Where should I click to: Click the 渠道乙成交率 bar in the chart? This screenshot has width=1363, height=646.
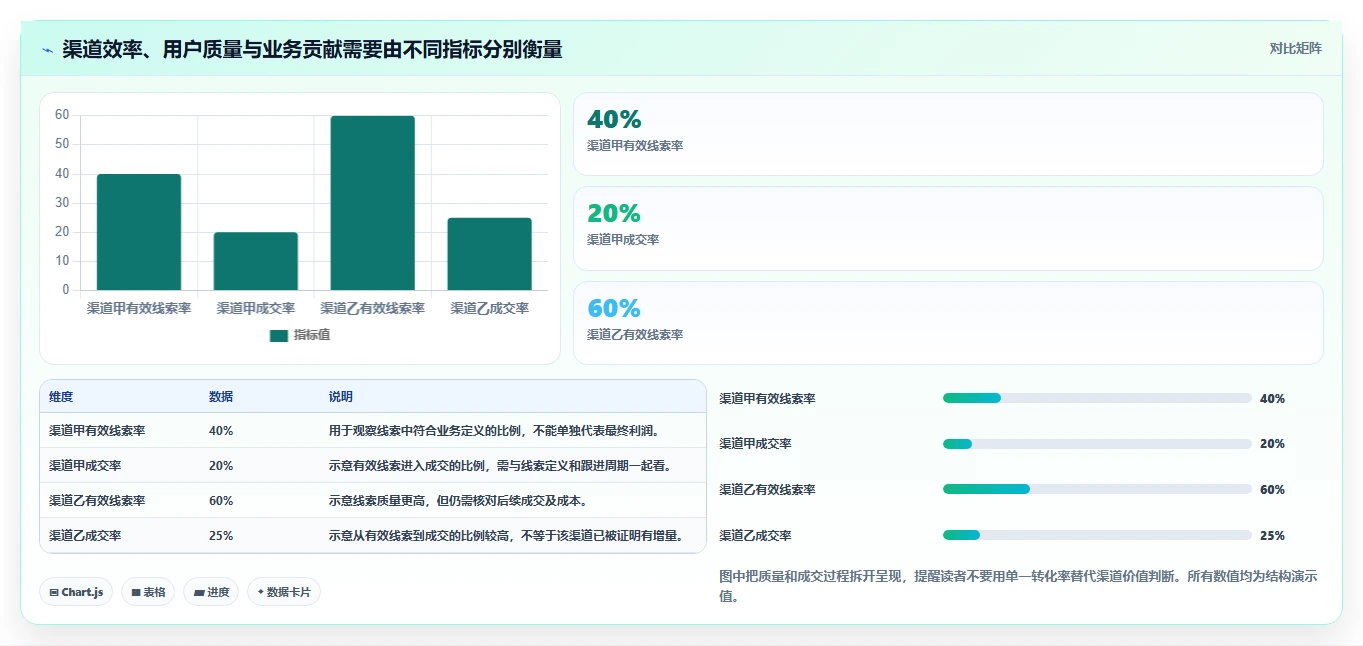click(490, 254)
